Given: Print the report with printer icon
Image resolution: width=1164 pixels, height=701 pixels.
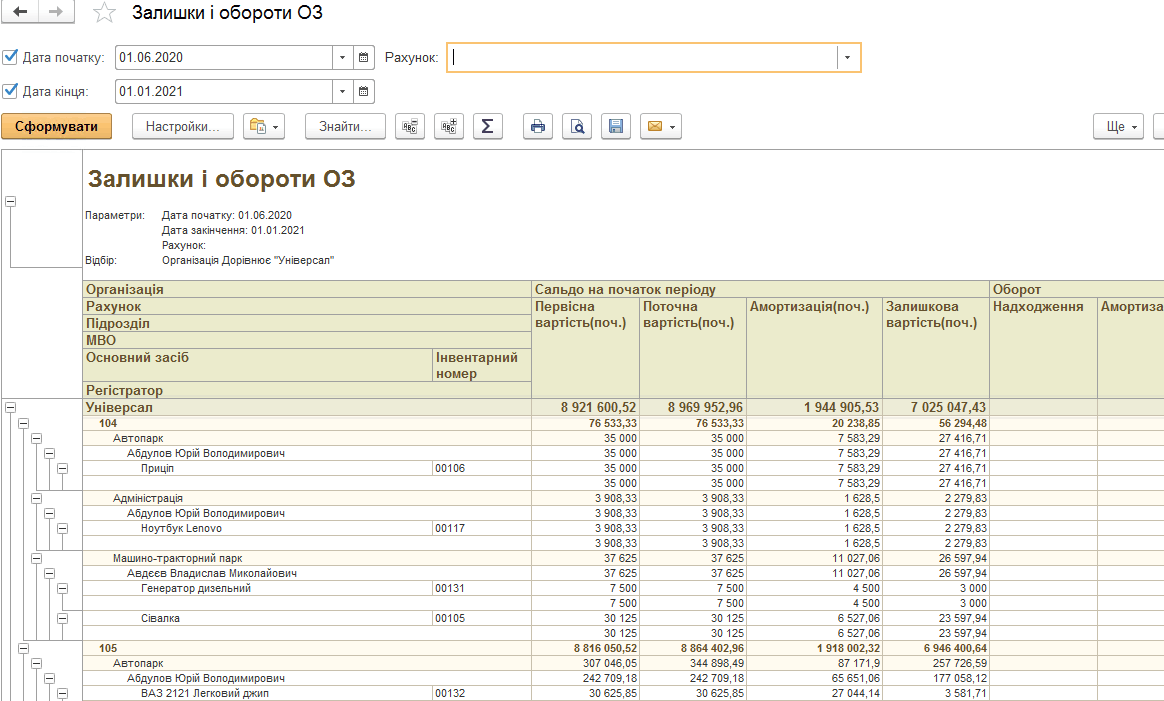Looking at the screenshot, I should (538, 126).
